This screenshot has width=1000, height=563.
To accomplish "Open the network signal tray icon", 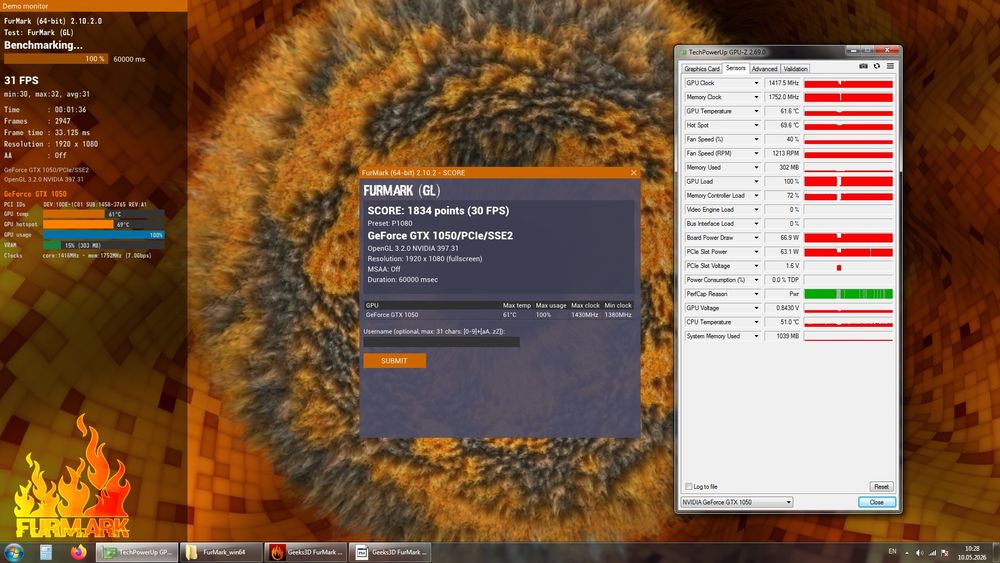I will (x=932, y=552).
